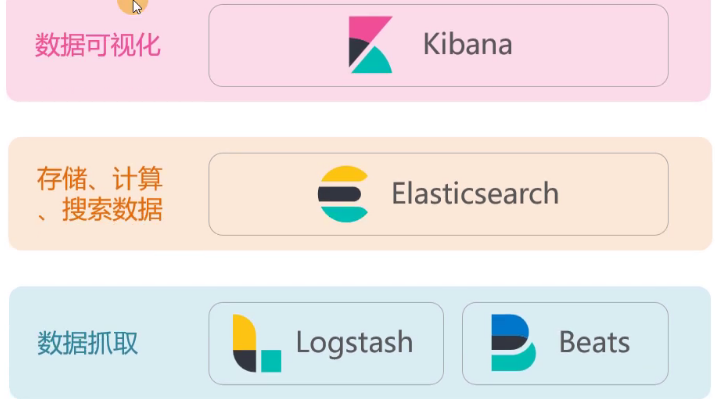The width and height of the screenshot is (715, 399).
Task: Click the 、搜索数据 text line
Action: coord(99,209)
